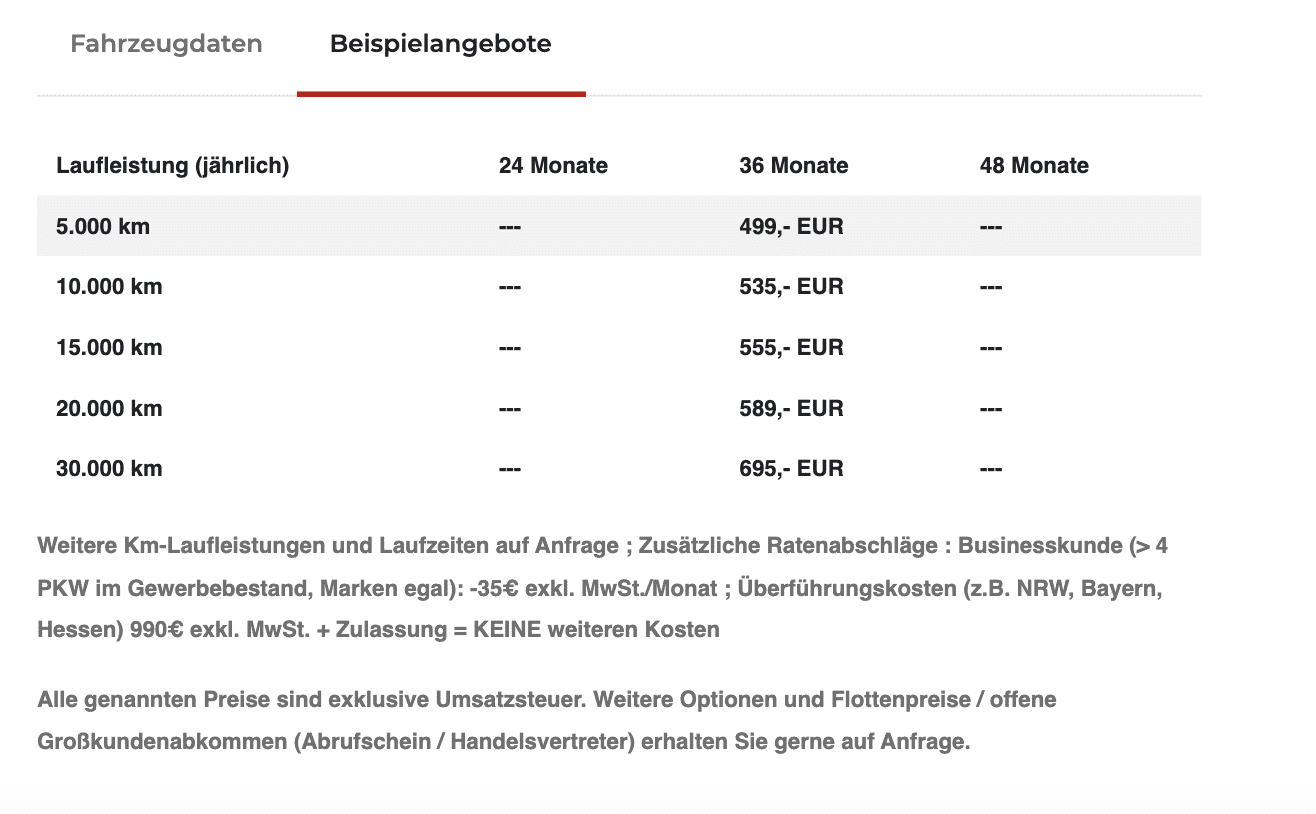The image size is (1316, 814).
Task: Click the 48 Monate dash in 30.000 km row
Action: 991,469
